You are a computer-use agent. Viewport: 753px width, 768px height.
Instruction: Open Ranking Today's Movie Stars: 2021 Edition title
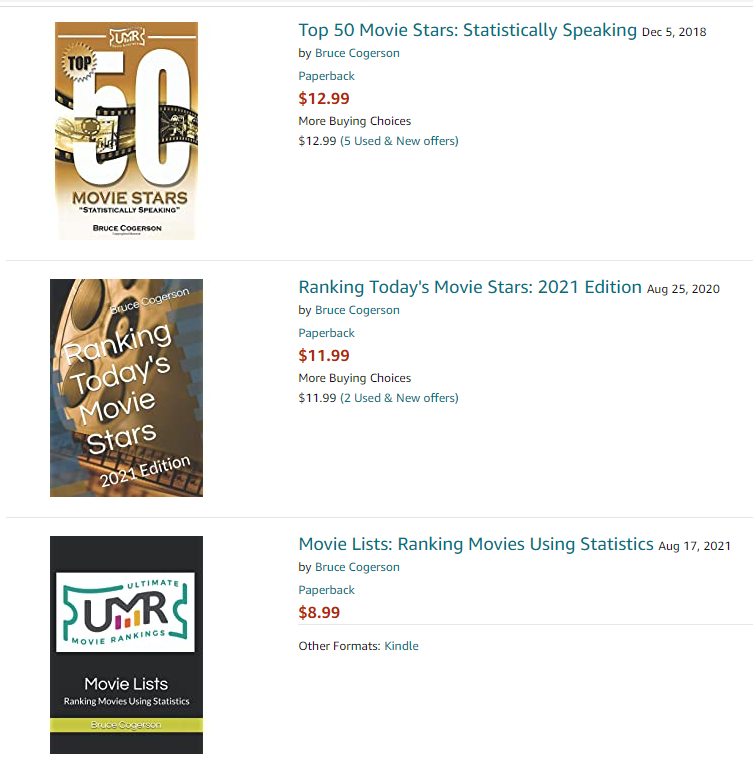pyautogui.click(x=470, y=288)
